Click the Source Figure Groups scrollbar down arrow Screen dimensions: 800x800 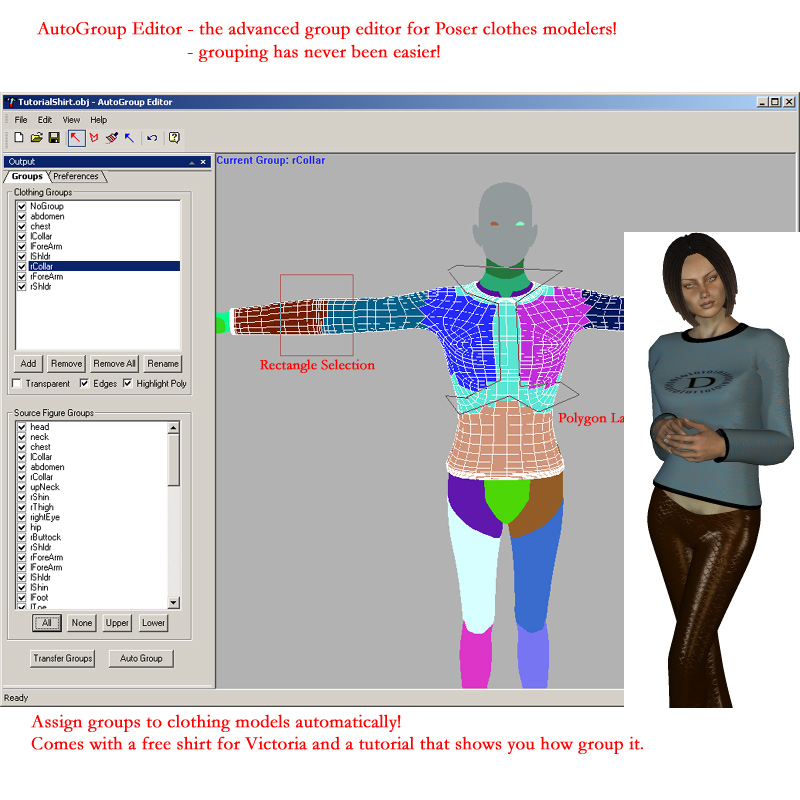click(x=173, y=603)
